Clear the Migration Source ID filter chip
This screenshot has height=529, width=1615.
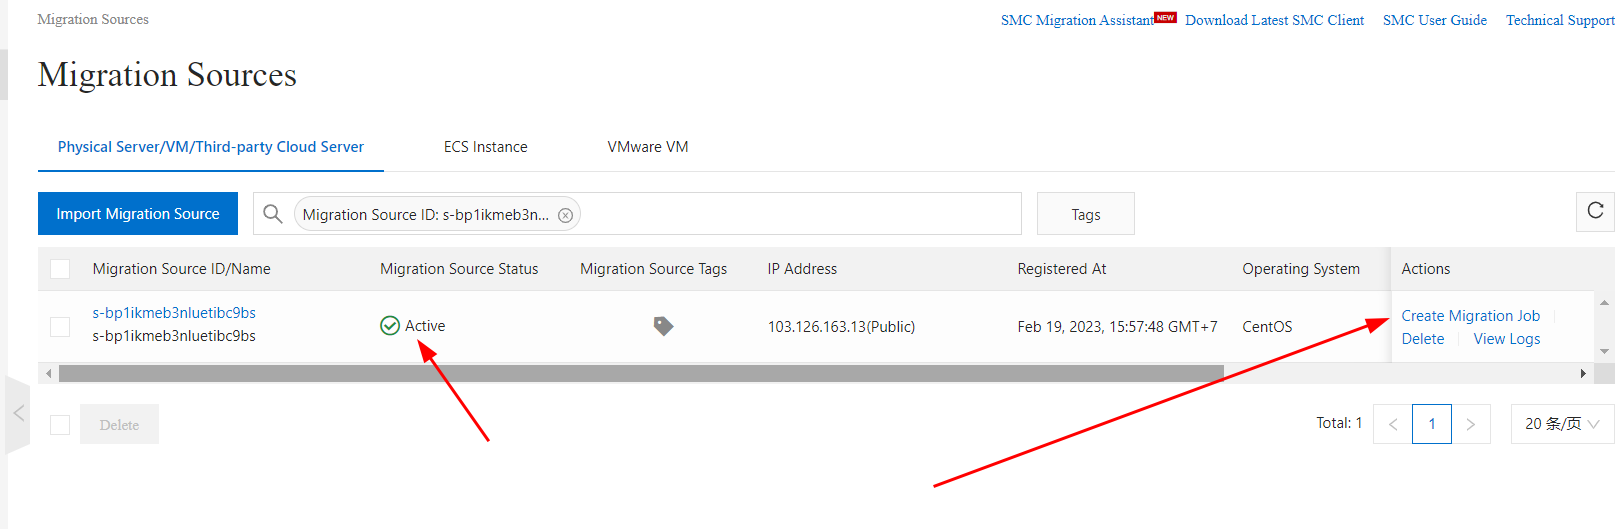[x=565, y=215]
